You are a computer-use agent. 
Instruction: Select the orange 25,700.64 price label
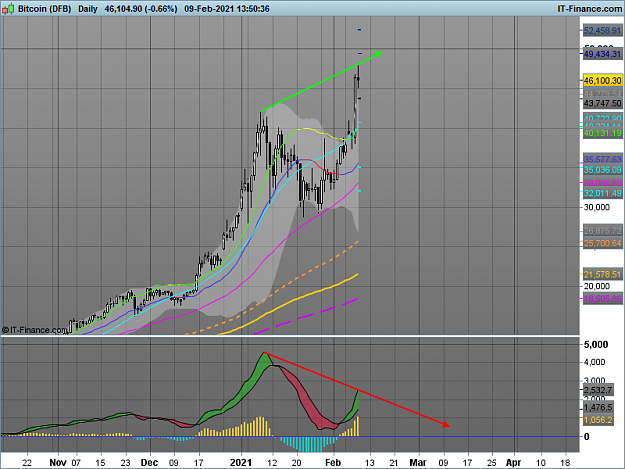tap(602, 243)
